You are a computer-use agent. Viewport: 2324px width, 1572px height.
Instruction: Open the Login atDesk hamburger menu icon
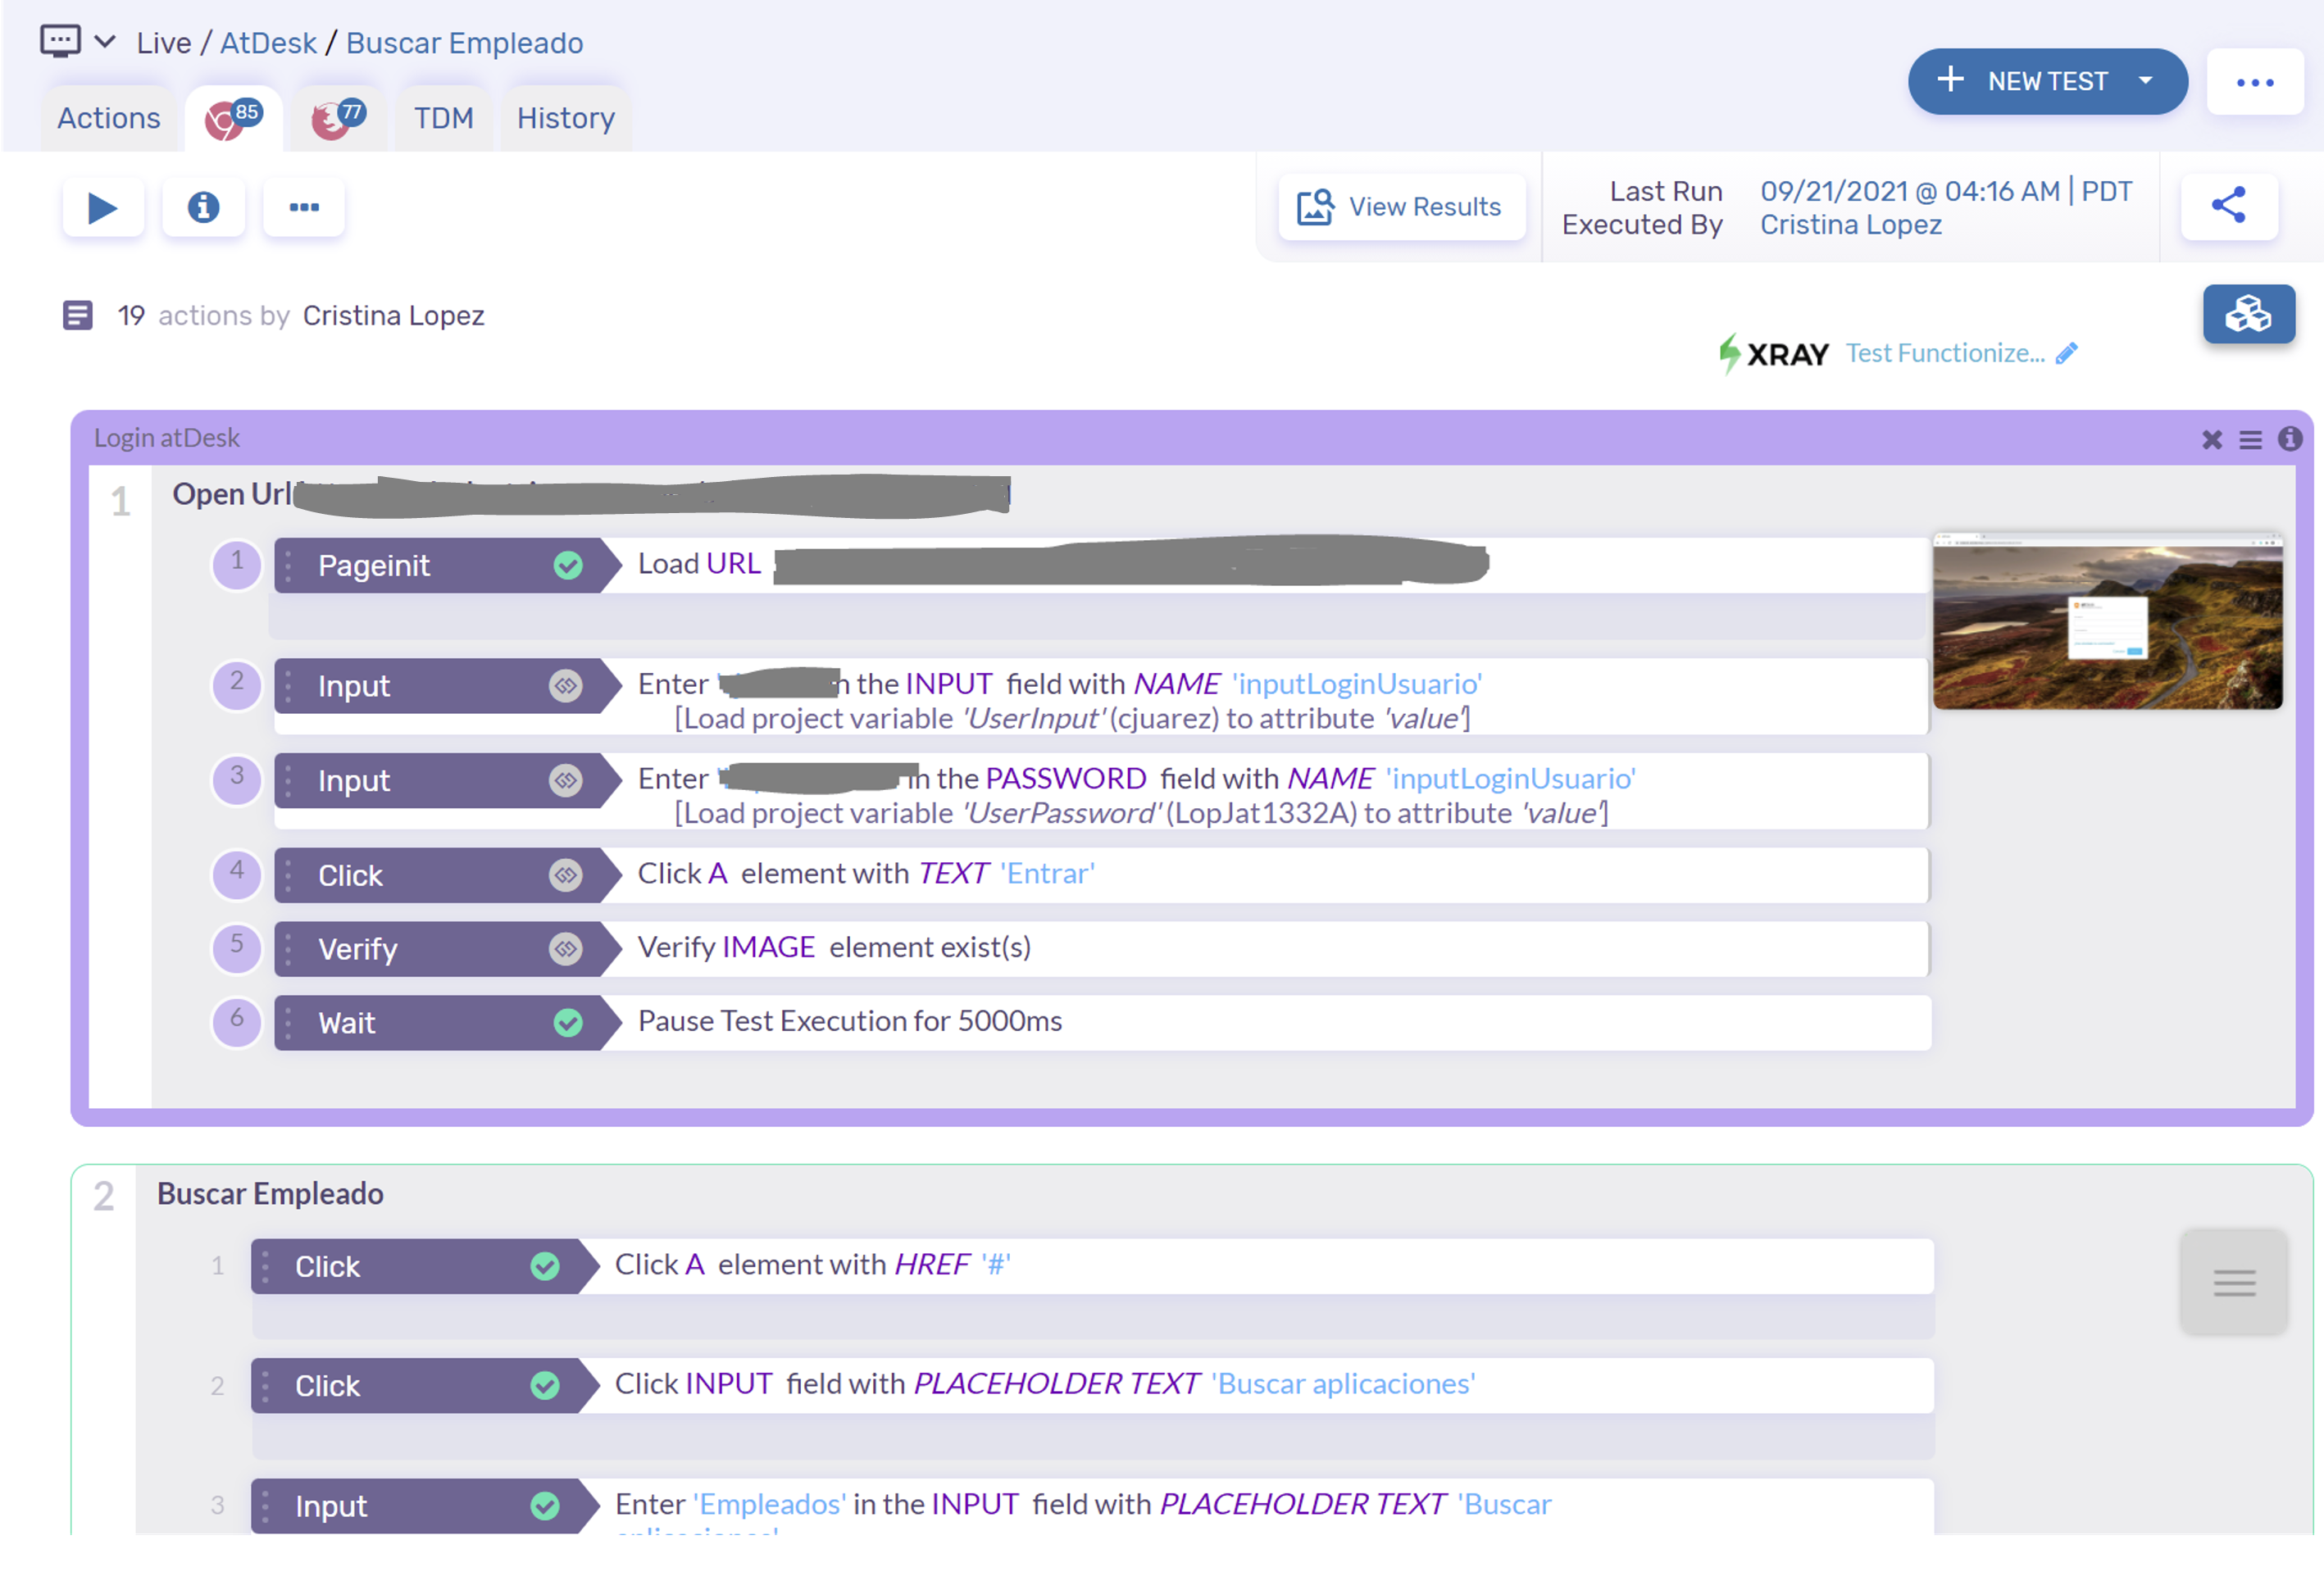point(2250,440)
